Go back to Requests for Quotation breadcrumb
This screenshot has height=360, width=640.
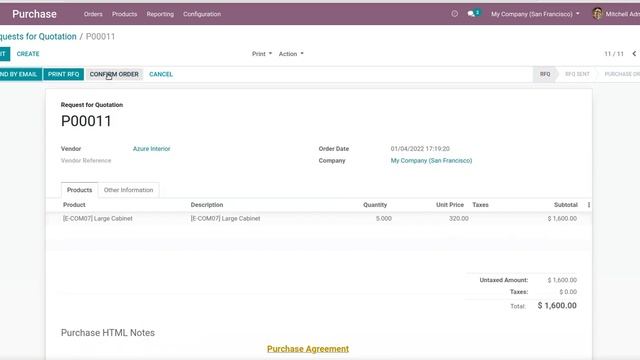point(38,36)
